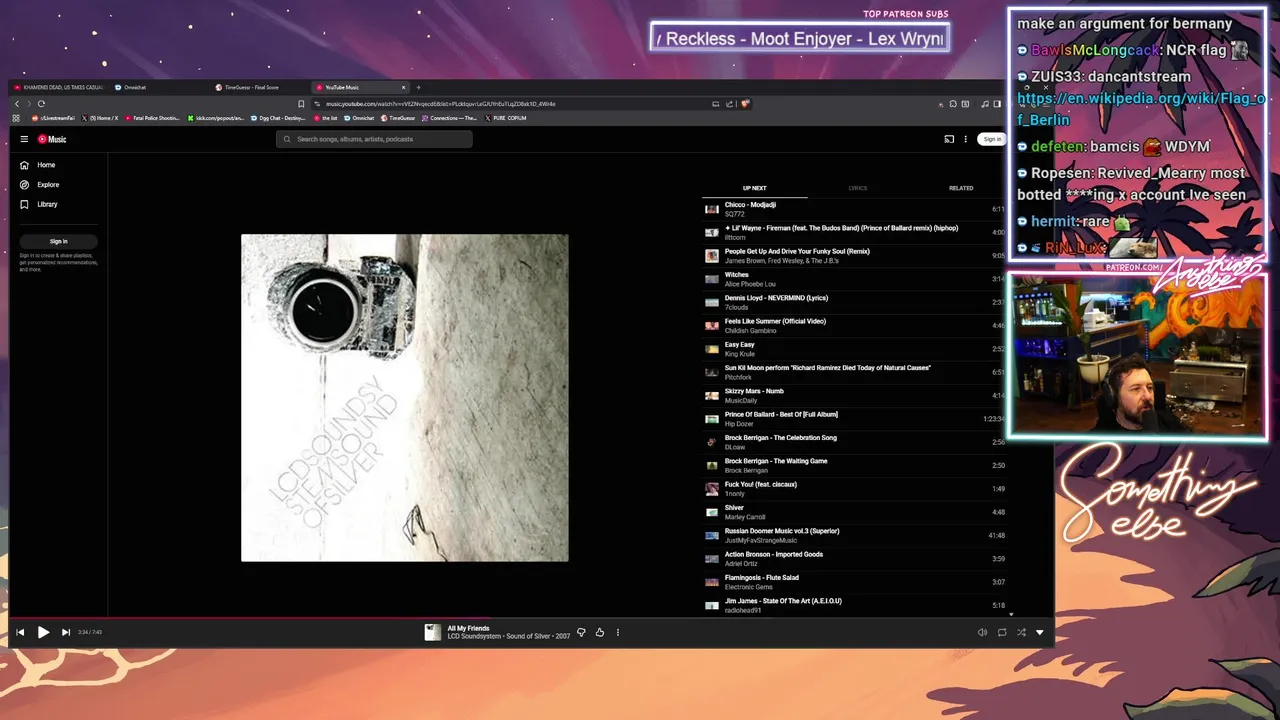Play Chicco - Modjadji from queue
The image size is (1280, 720).
coord(855,209)
